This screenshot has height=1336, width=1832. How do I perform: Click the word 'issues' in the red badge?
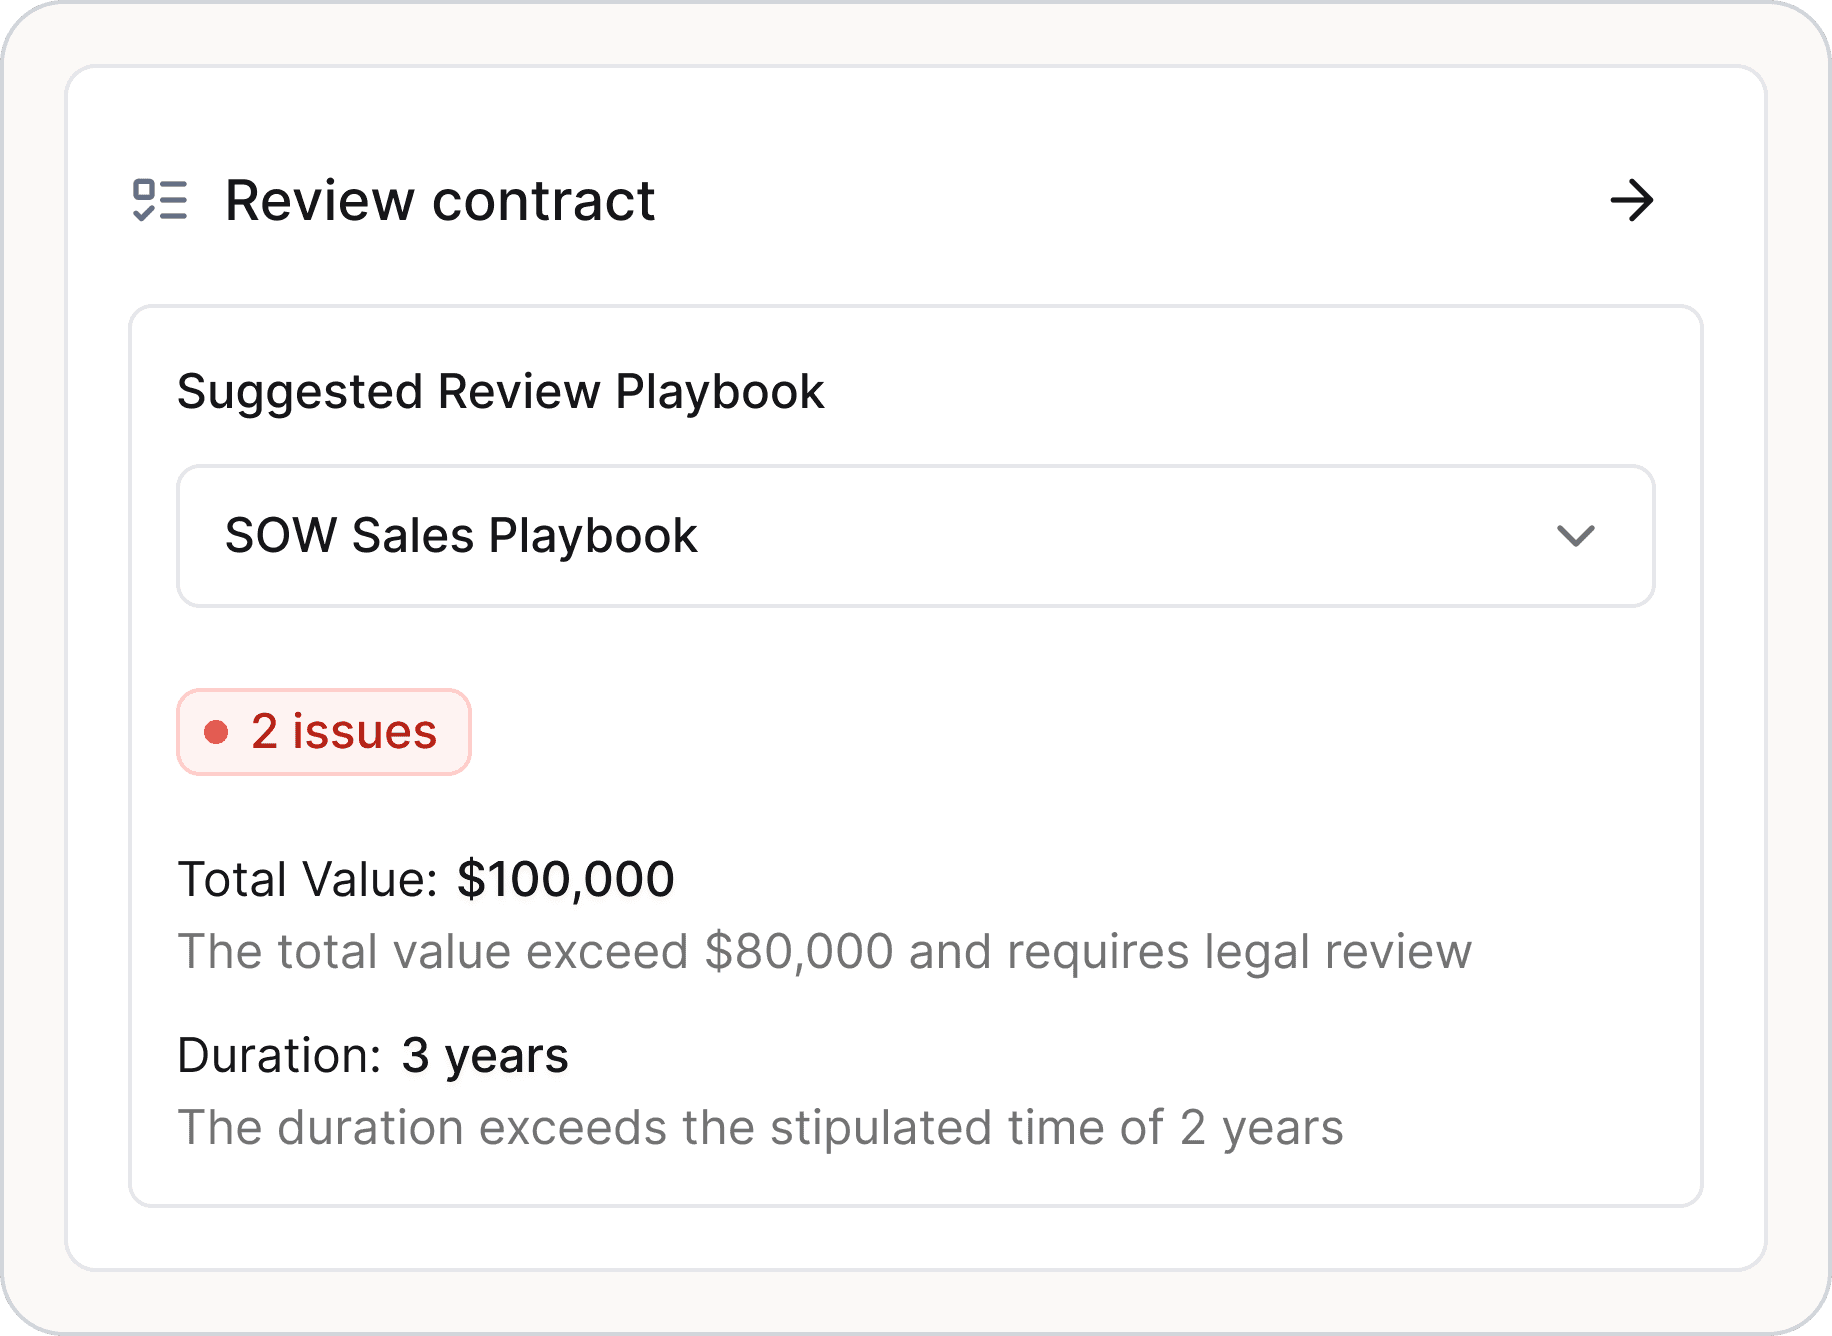pyautogui.click(x=364, y=732)
